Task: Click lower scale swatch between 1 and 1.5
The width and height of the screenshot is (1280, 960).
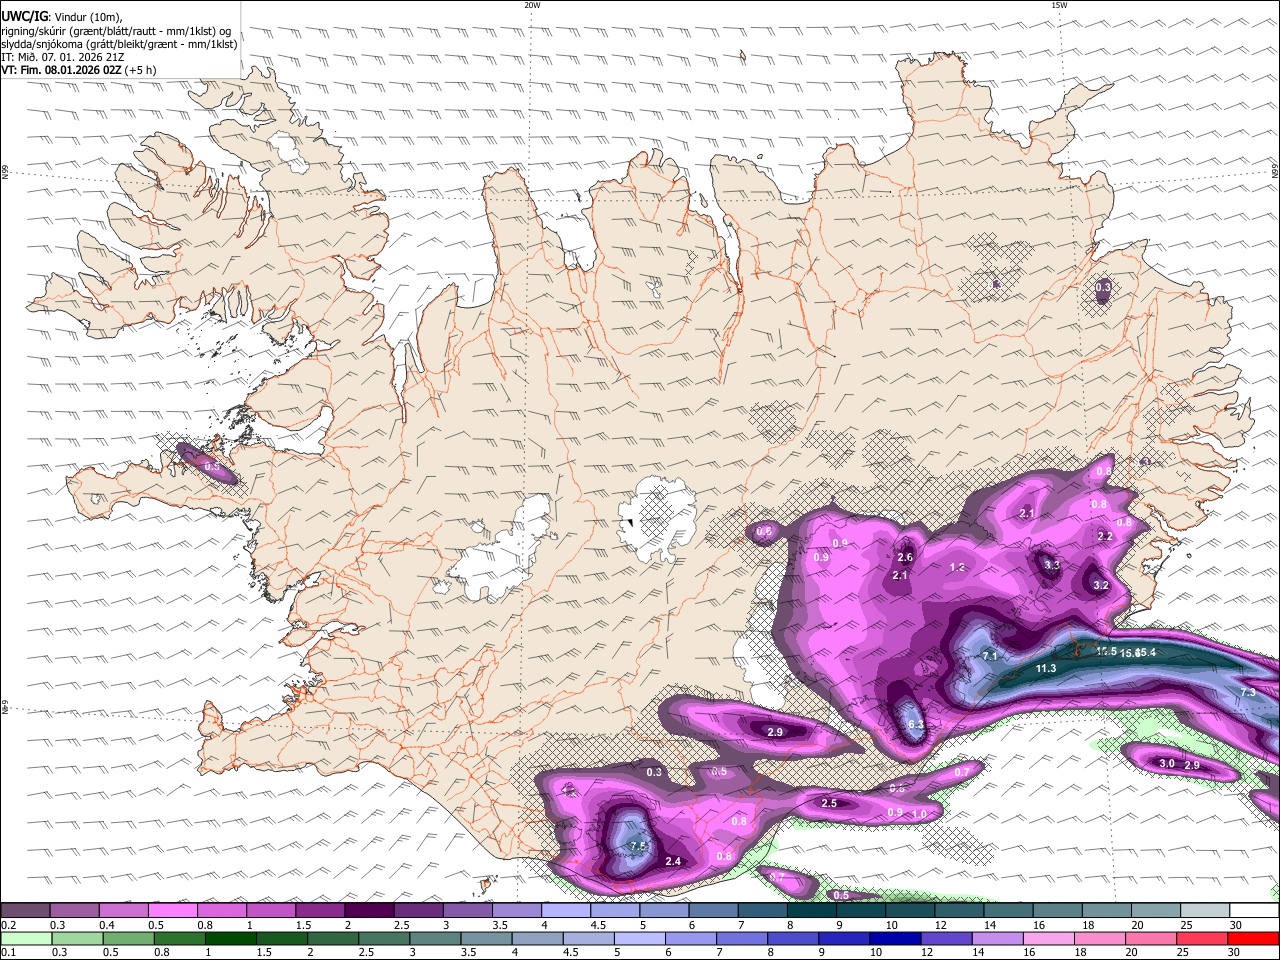Action: [x=230, y=938]
